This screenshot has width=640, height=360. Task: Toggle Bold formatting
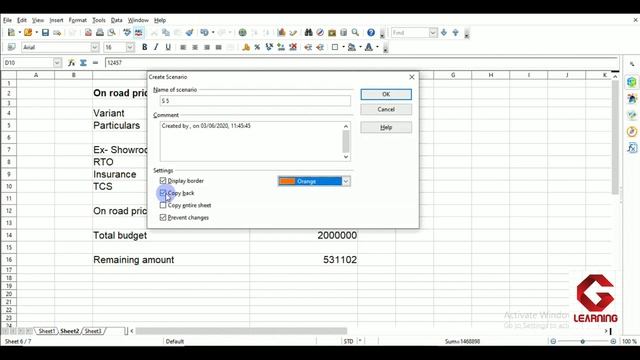tap(144, 47)
